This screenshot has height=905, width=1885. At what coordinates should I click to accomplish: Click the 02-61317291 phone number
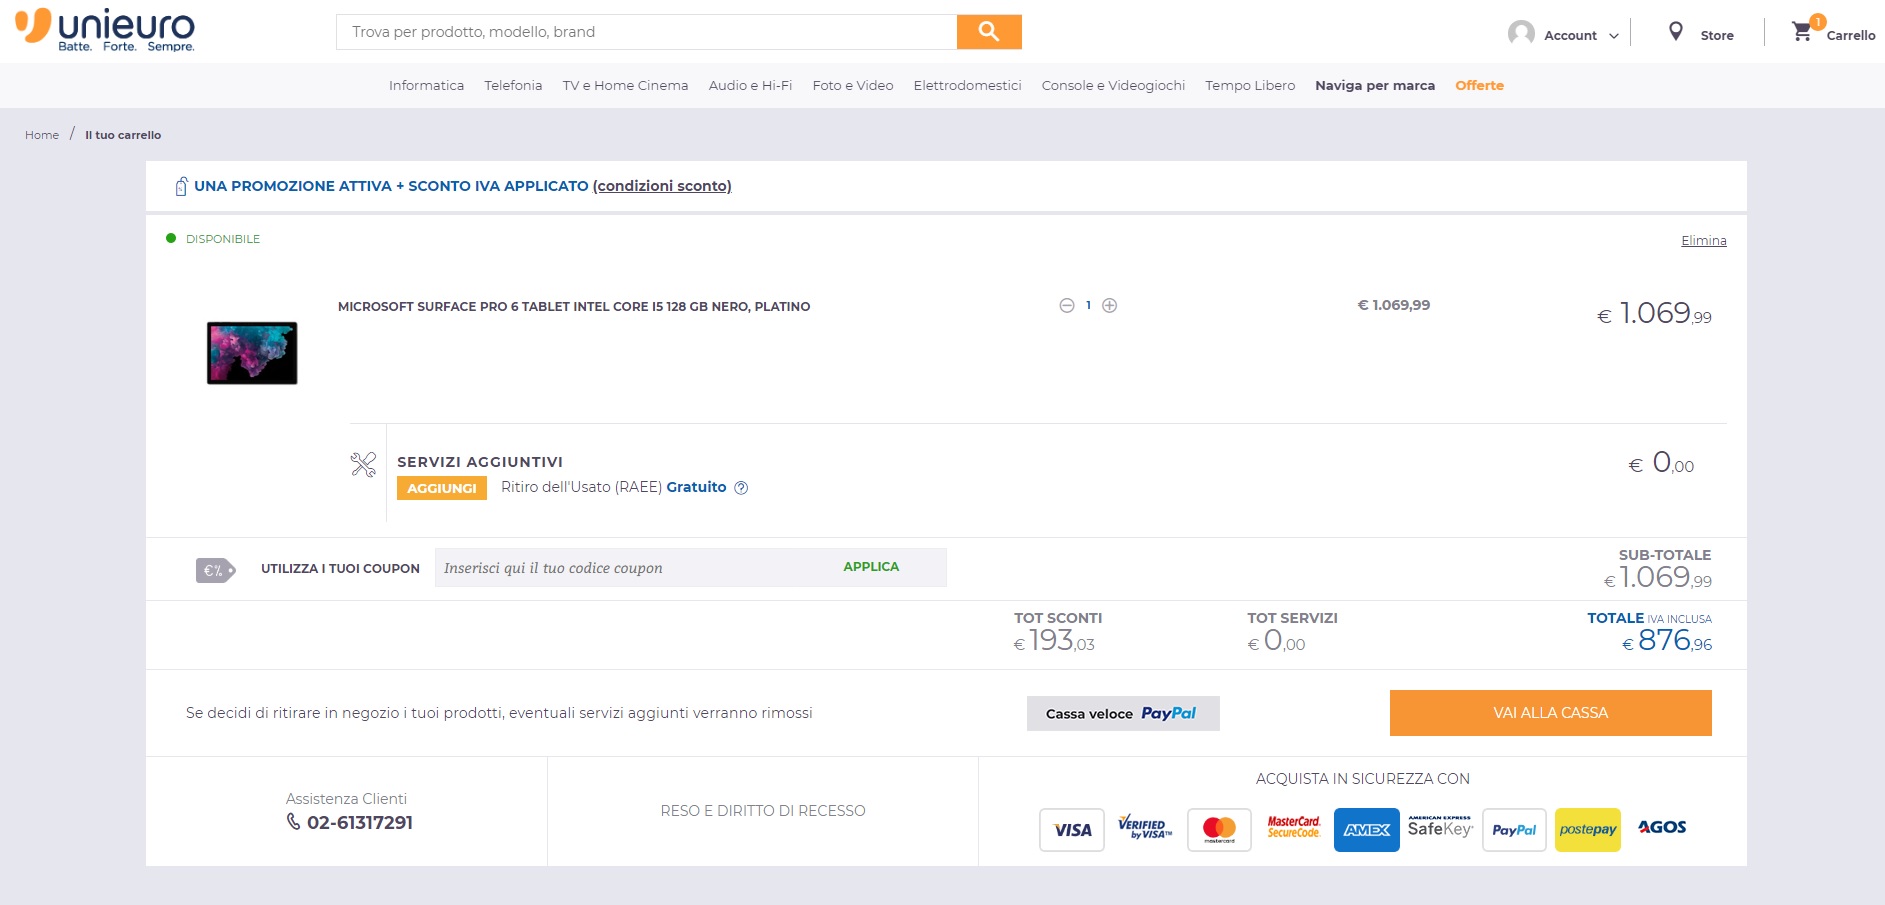(360, 823)
